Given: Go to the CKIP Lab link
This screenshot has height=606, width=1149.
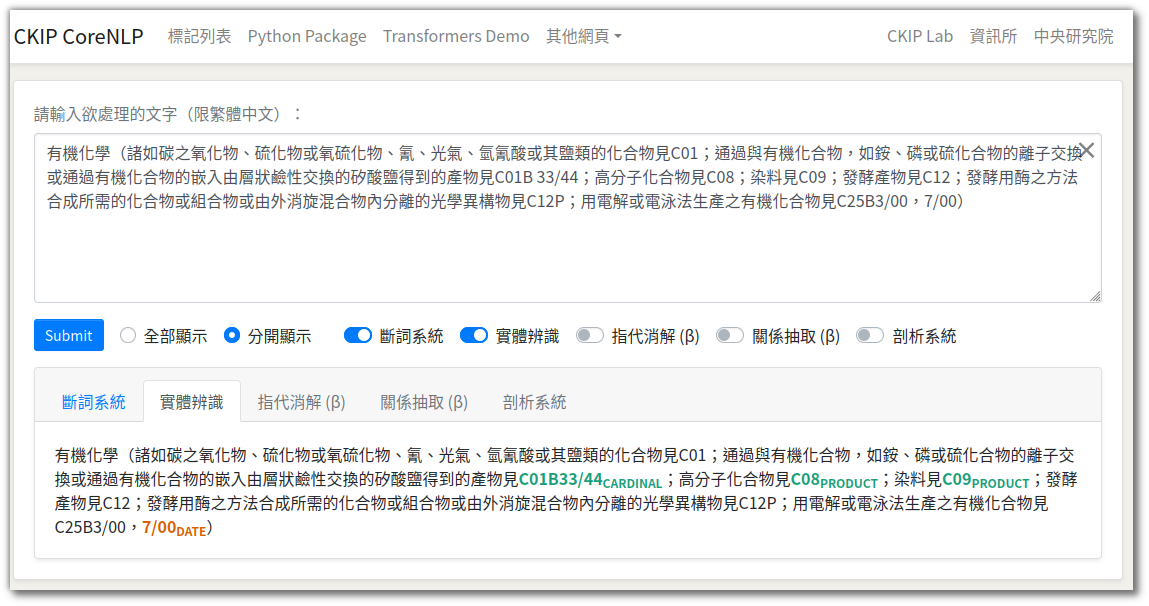Looking at the screenshot, I should [x=920, y=36].
